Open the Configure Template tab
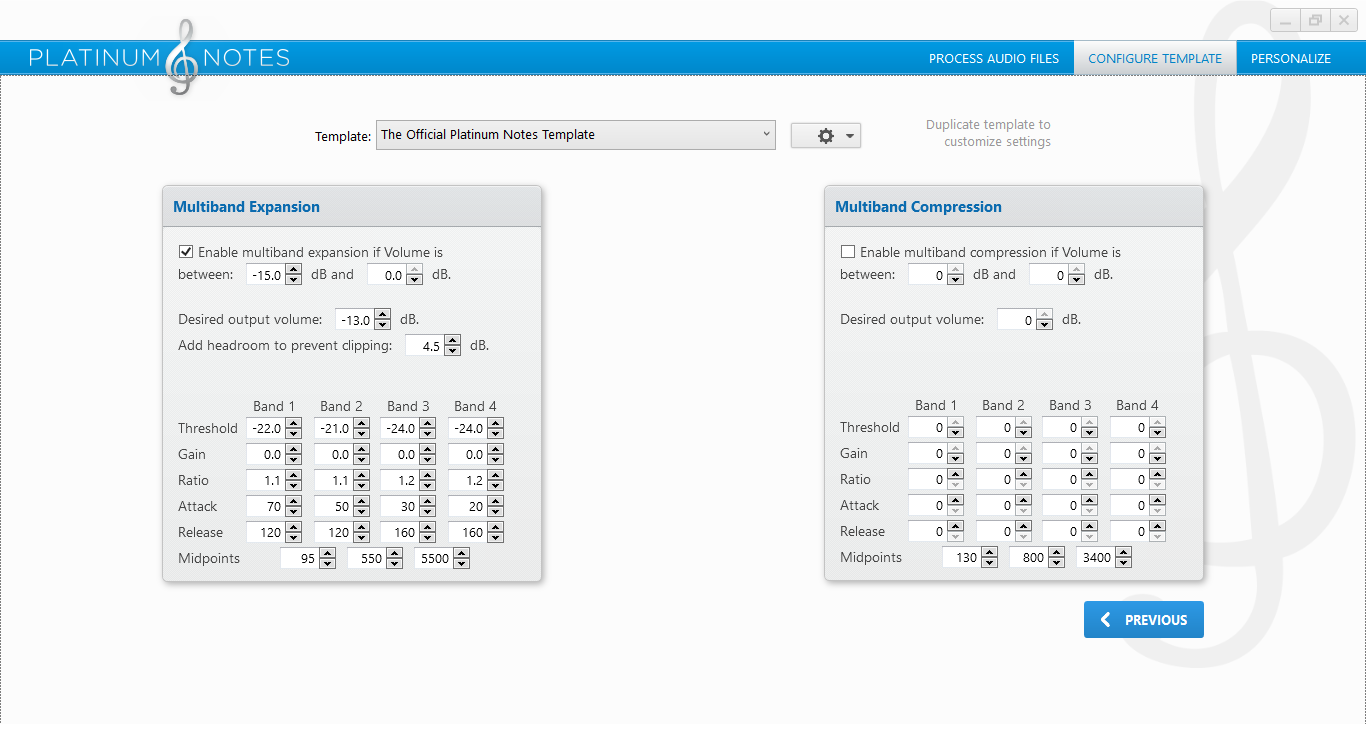 pos(1155,58)
